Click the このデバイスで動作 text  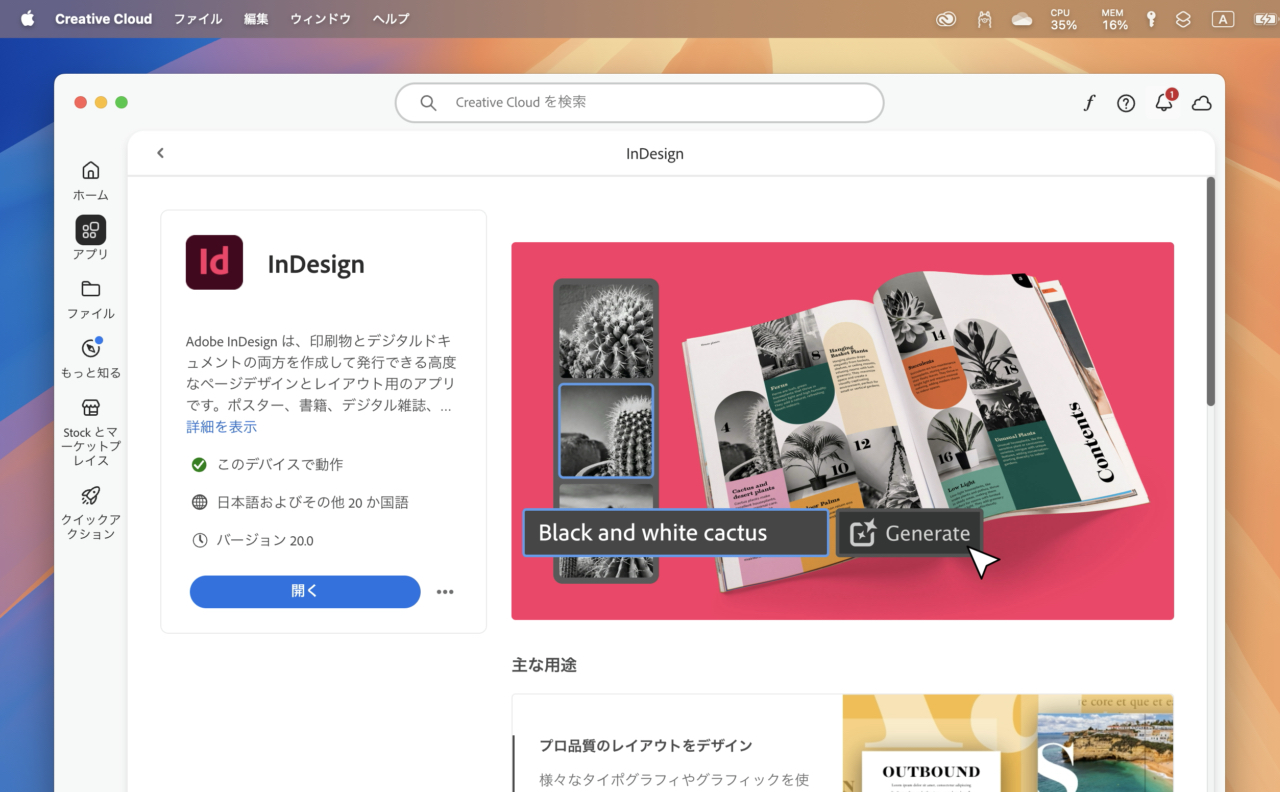(280, 464)
